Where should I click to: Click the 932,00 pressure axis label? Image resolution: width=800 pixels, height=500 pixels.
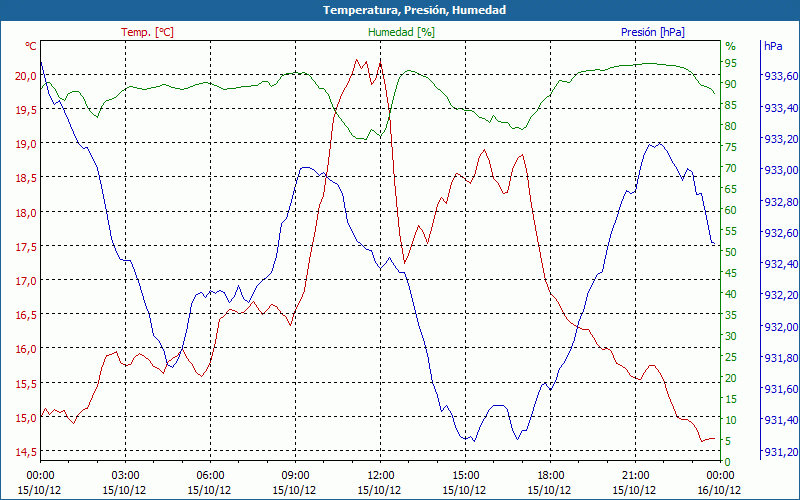[781, 327]
